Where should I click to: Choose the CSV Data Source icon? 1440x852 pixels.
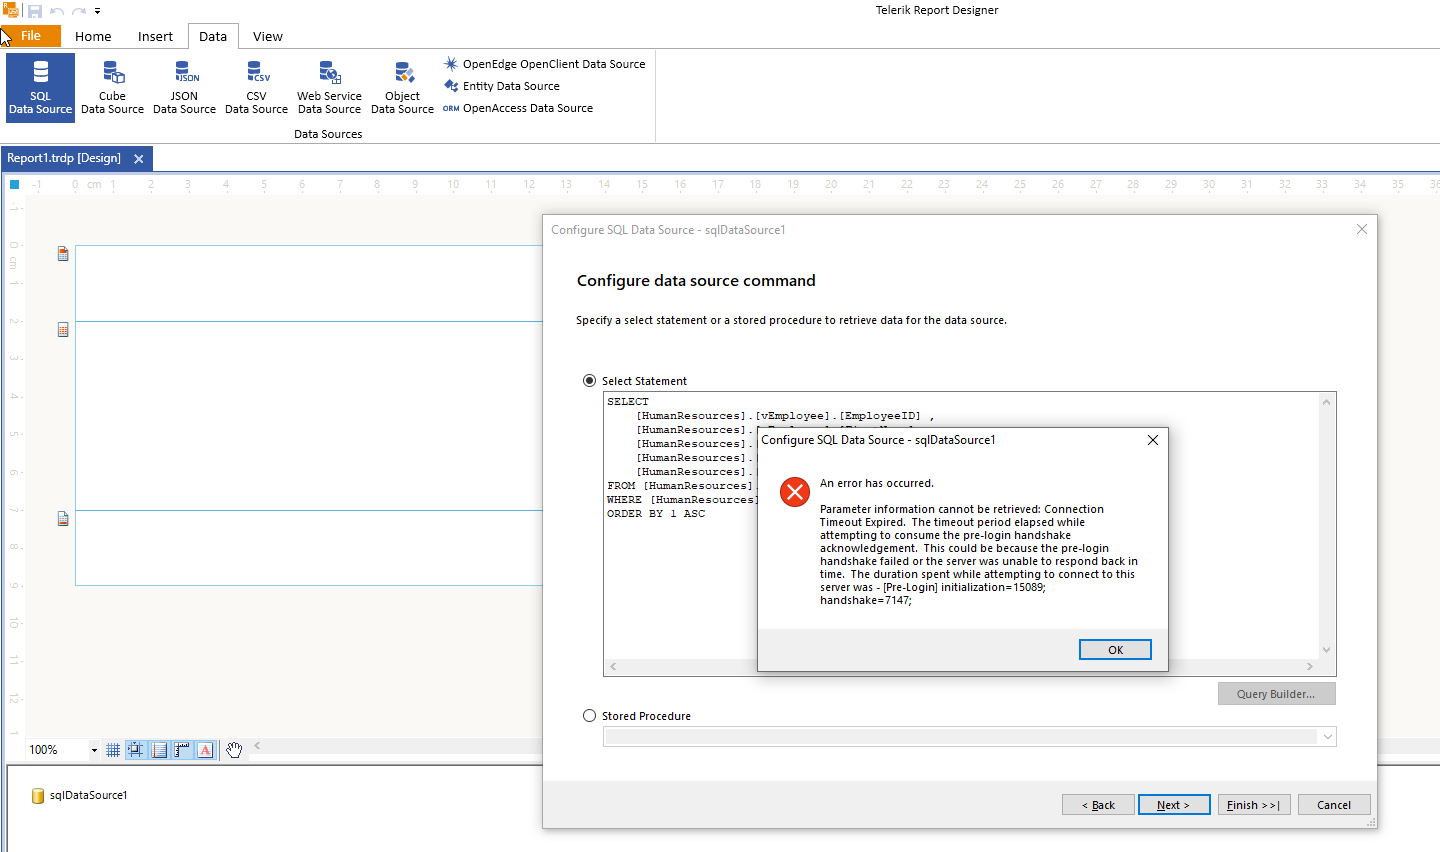tap(256, 87)
